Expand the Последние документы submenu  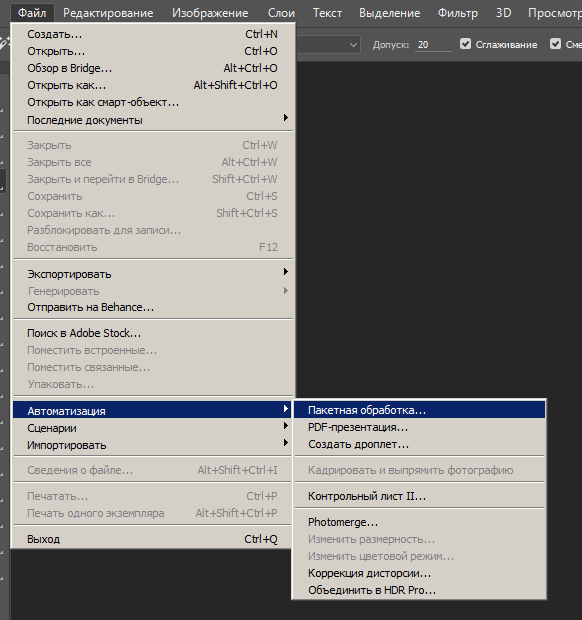coord(153,120)
